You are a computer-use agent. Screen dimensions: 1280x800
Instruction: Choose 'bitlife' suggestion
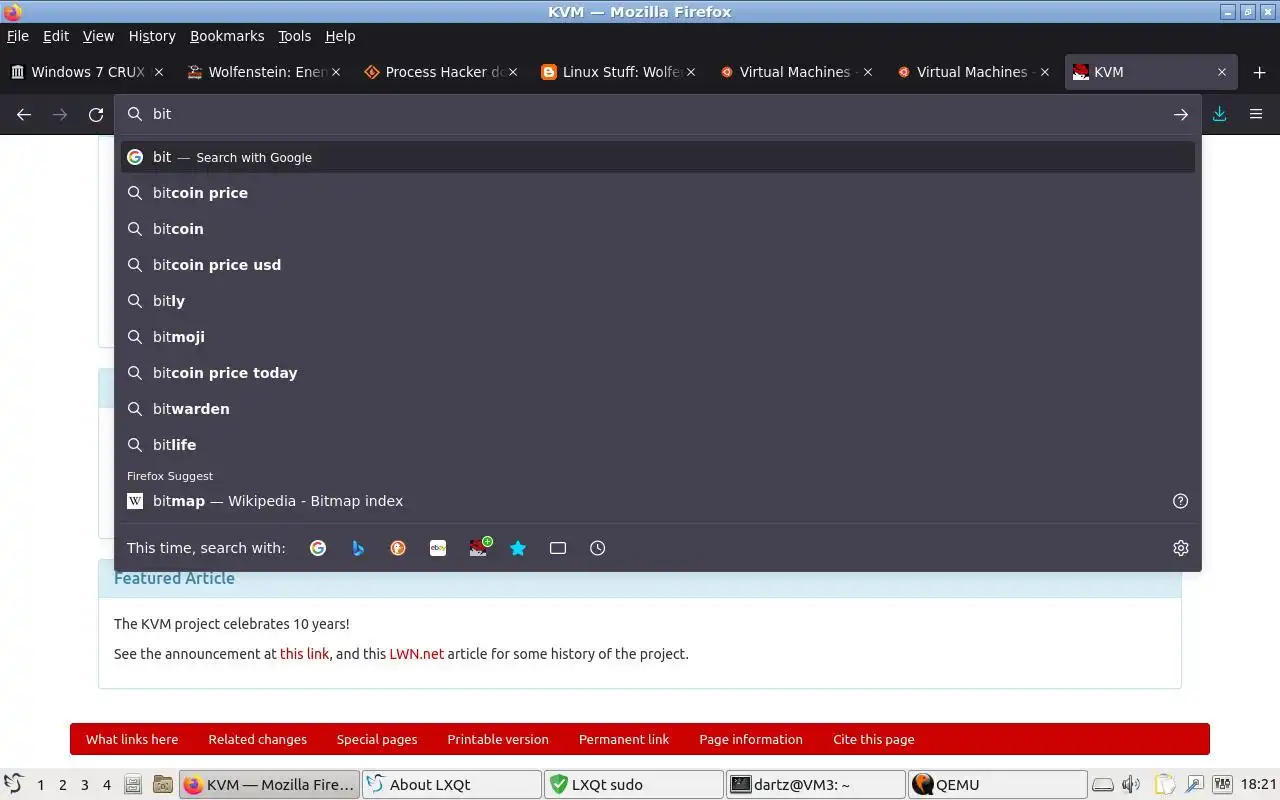(x=658, y=445)
